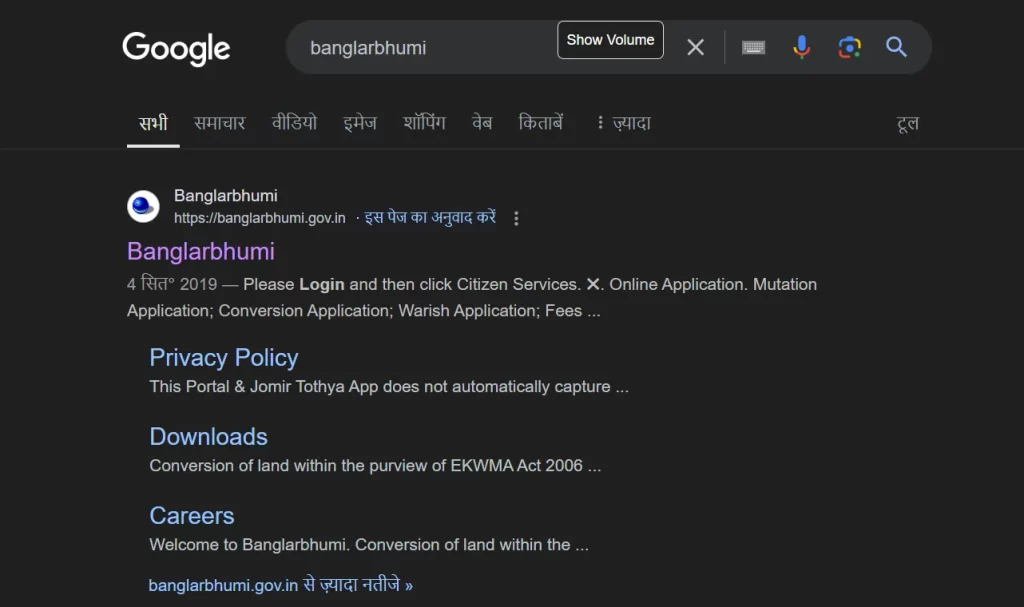Click more results from banglarbhumi.gov.in link

tap(281, 585)
